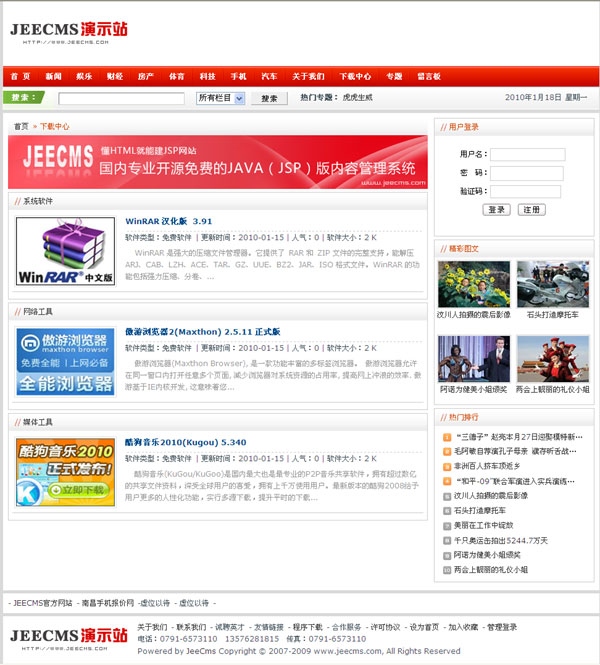This screenshot has width=600, height=665.
Task: Open 关于我们 in the red navigation bar
Action: 308,76
